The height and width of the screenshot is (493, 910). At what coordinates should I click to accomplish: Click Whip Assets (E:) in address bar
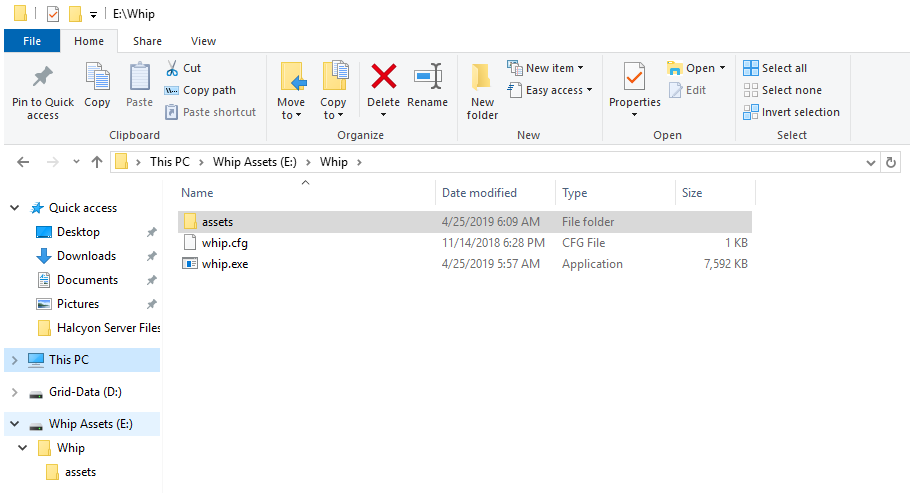point(255,162)
